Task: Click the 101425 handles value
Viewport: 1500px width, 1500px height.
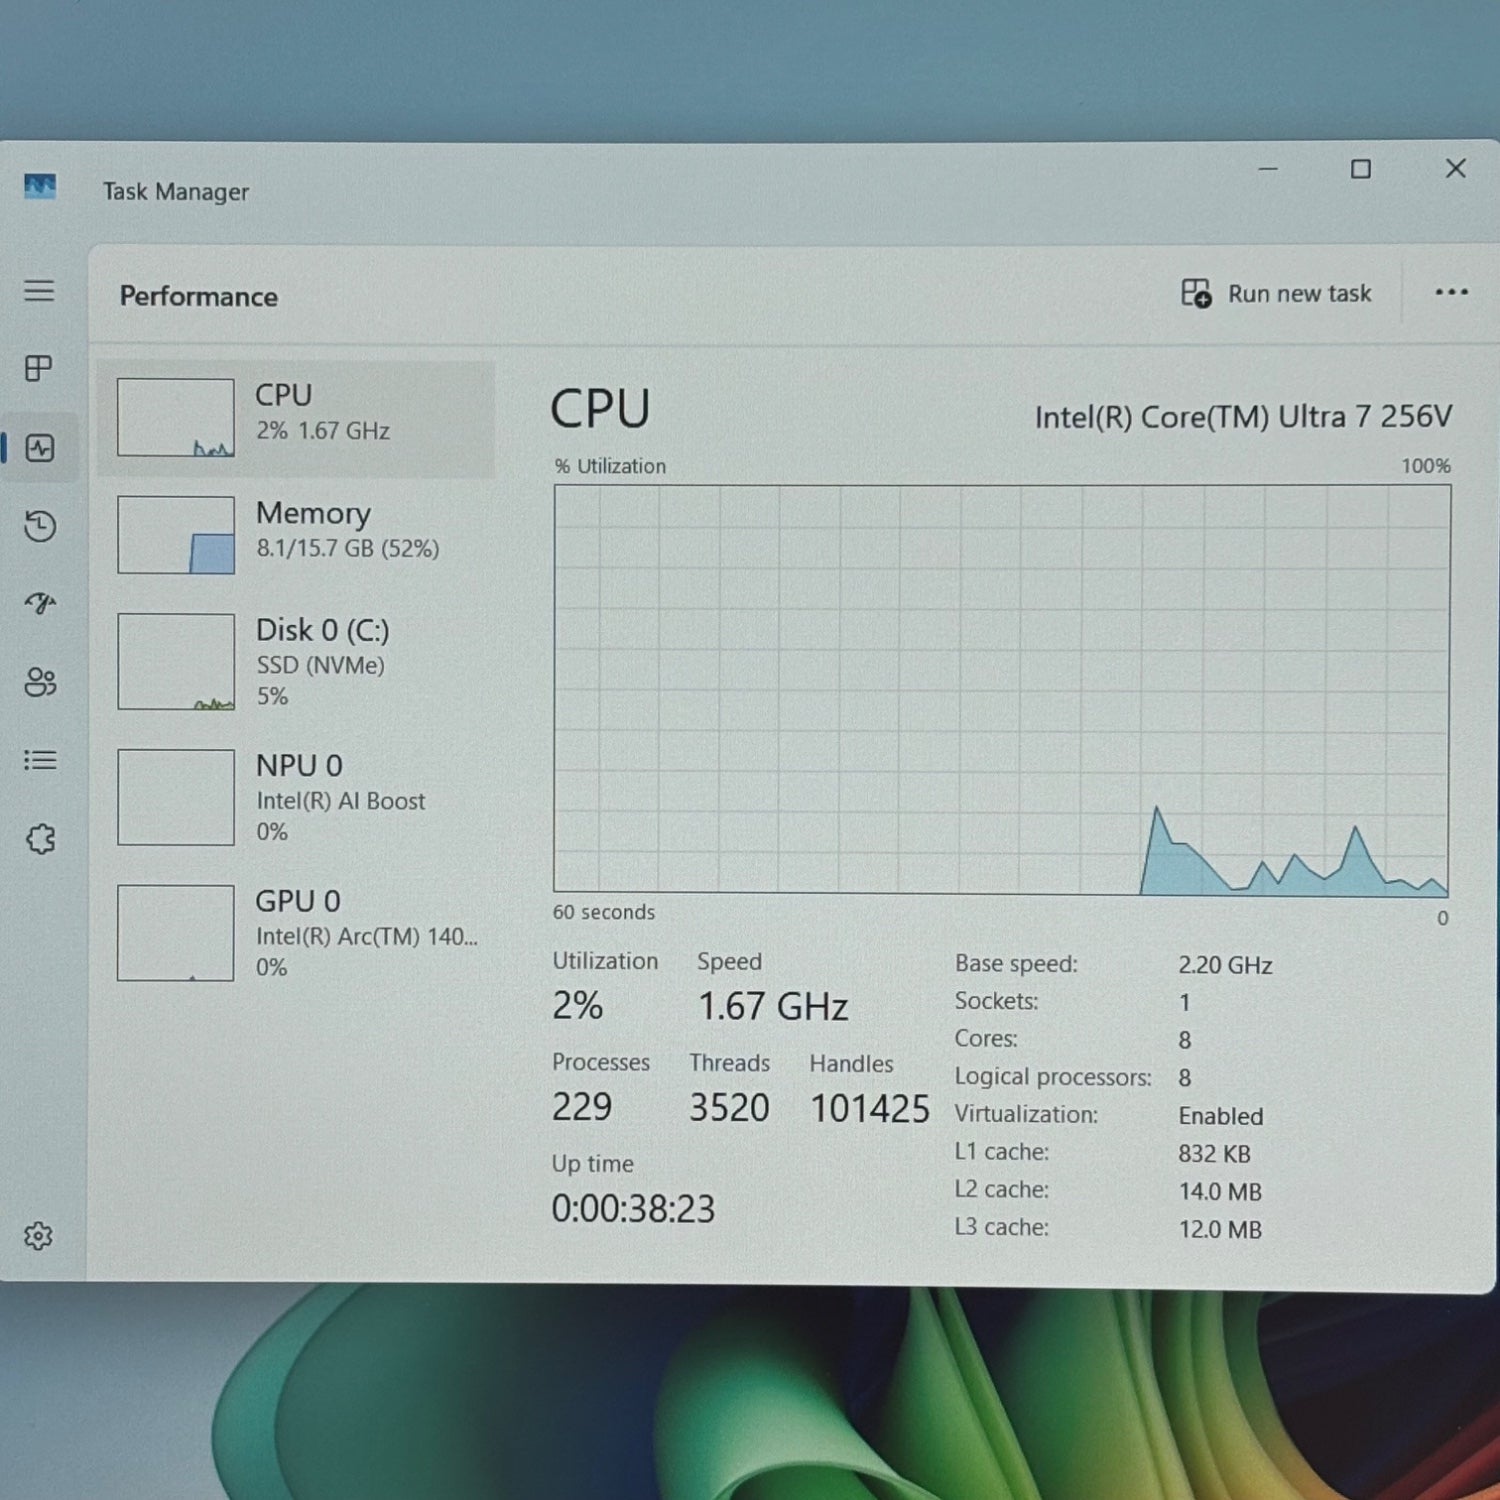Action: point(870,1109)
